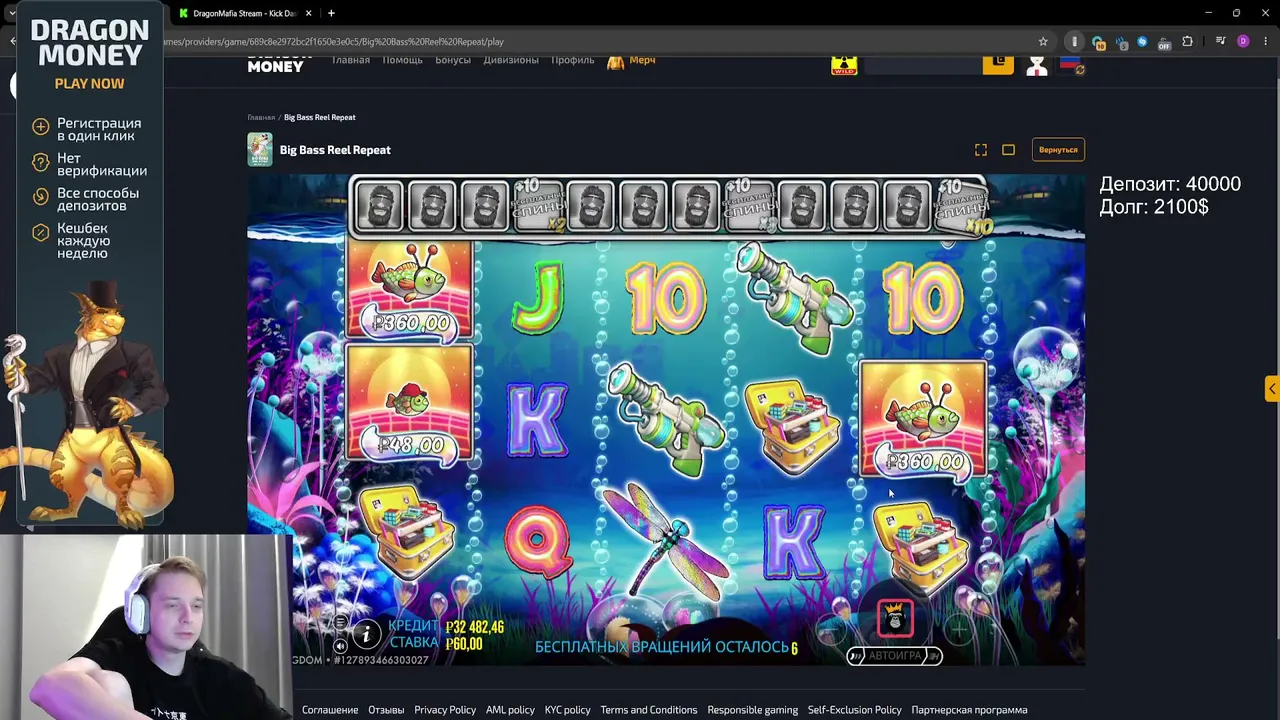
Task: Decrease the bet with minus button
Action: (x=832, y=630)
